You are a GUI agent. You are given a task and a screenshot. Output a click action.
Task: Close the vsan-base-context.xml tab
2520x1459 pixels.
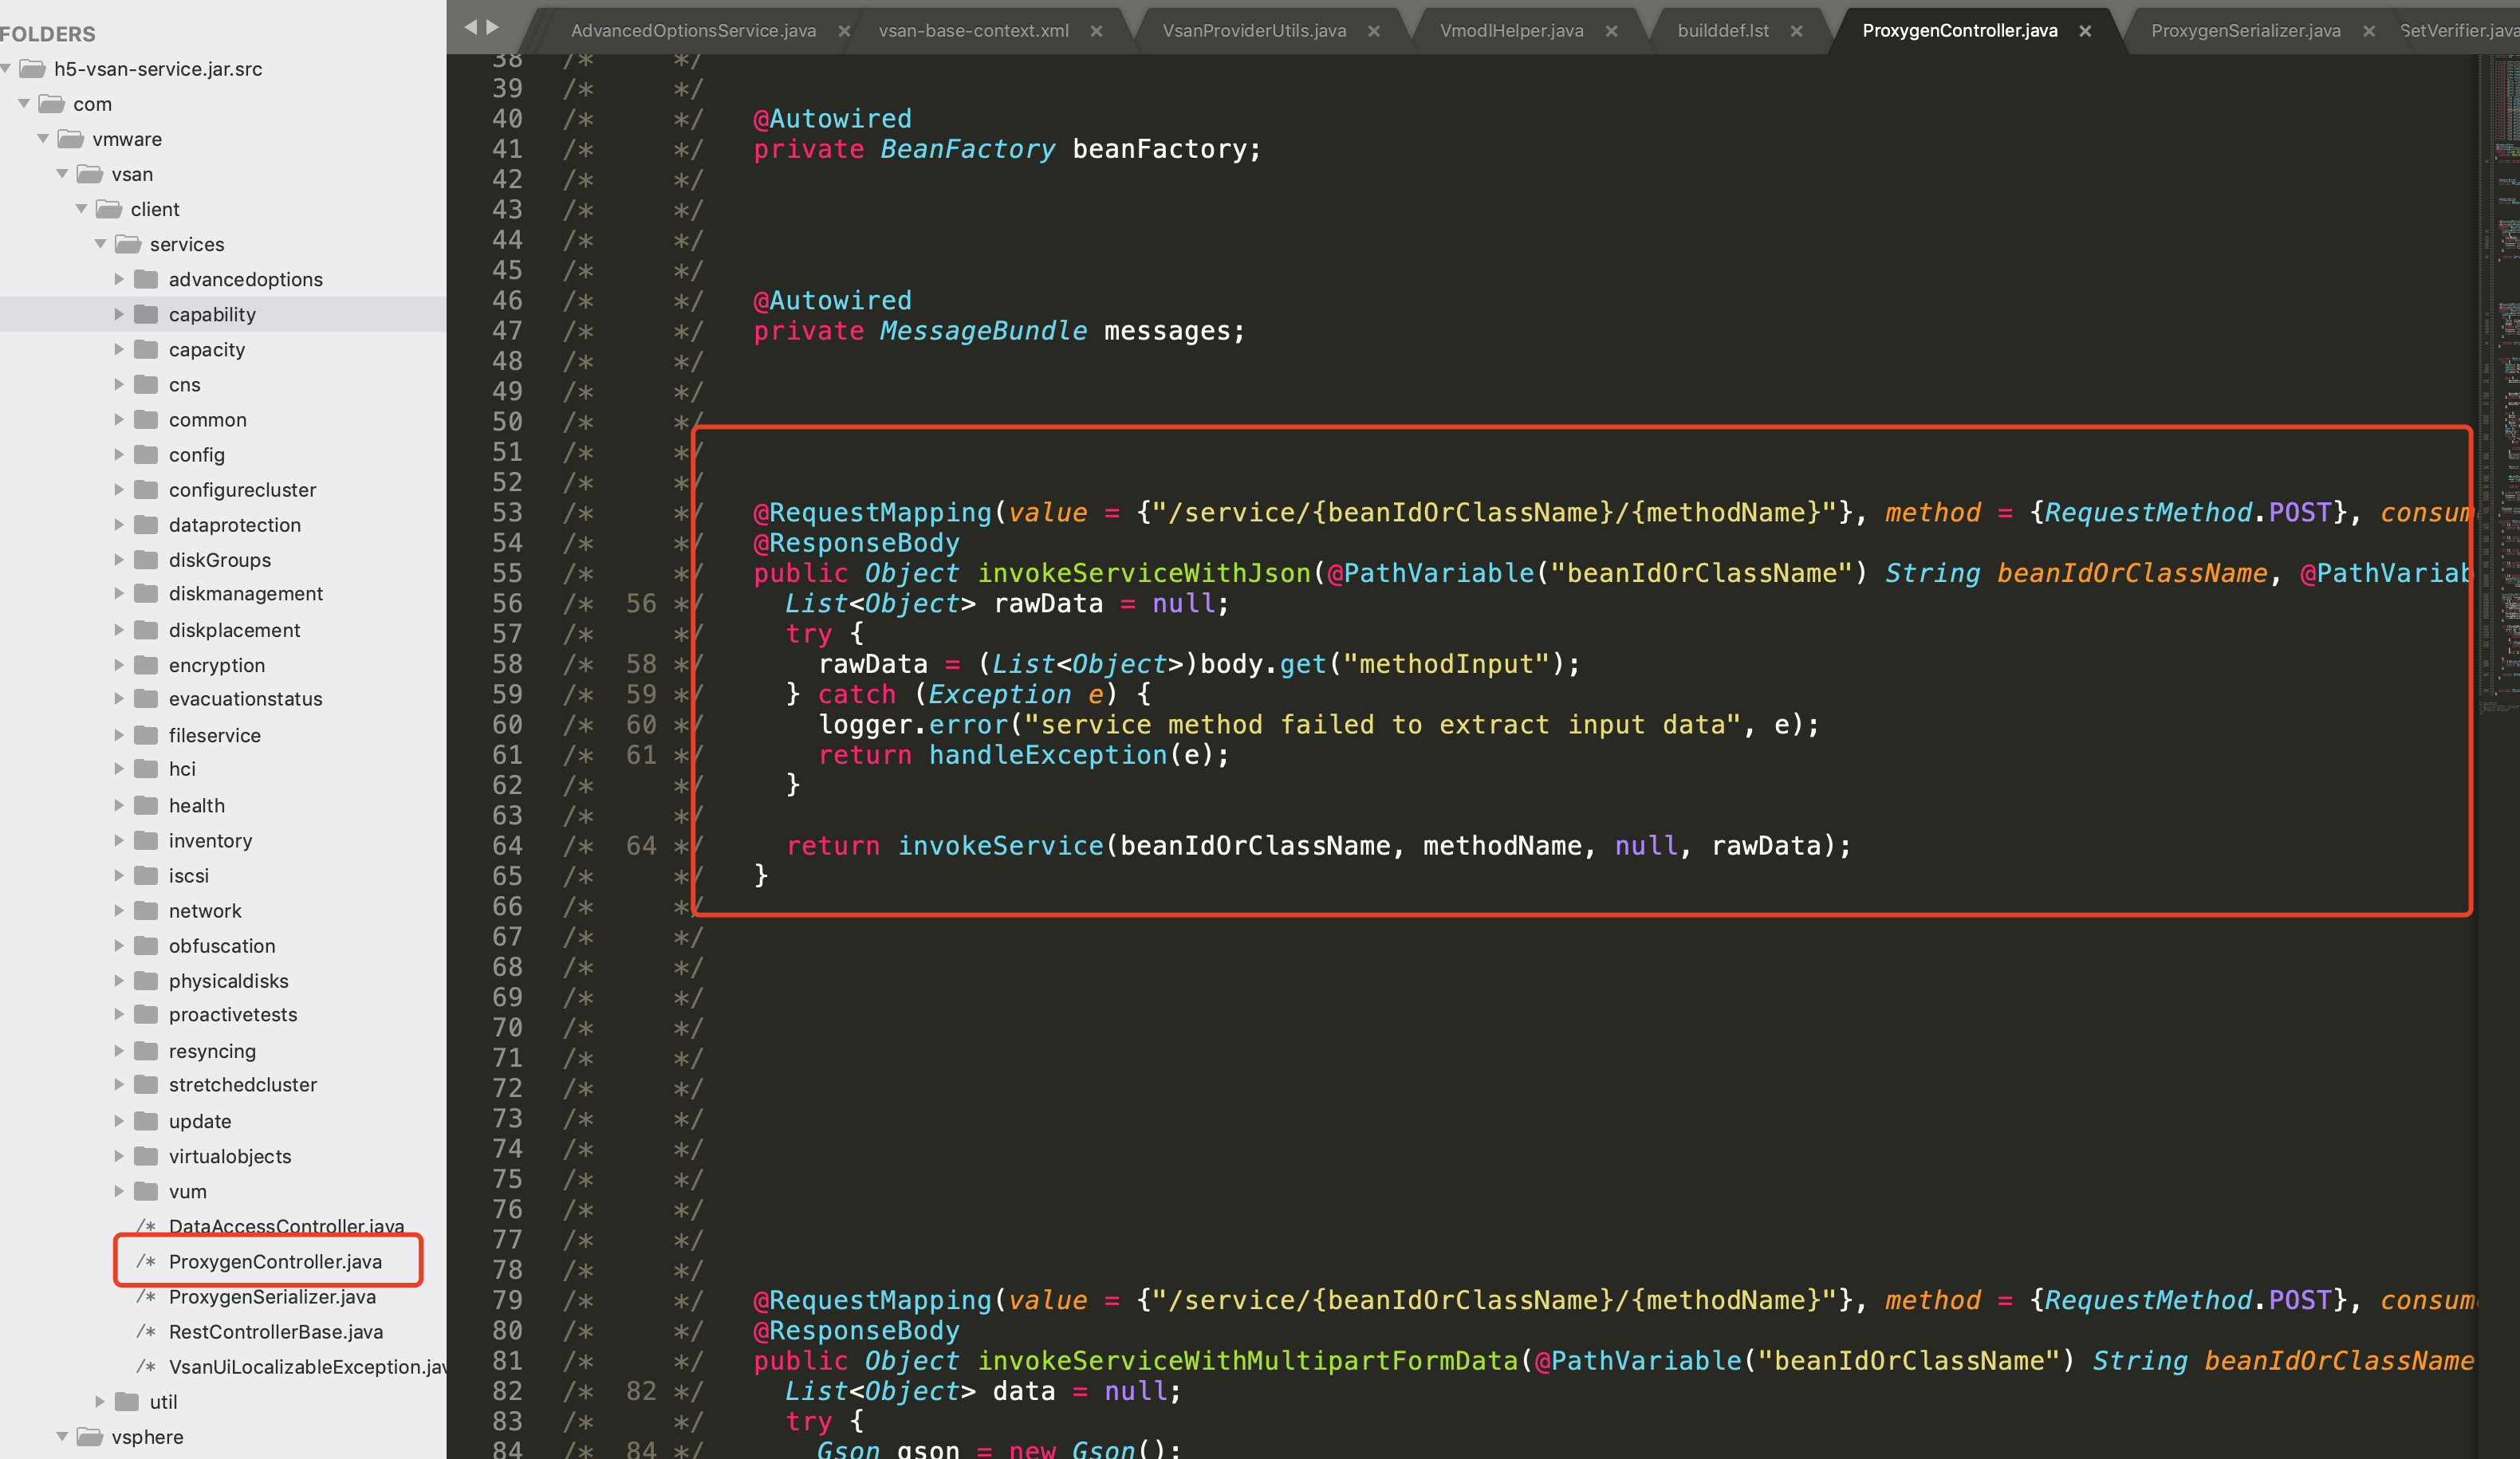[1096, 31]
